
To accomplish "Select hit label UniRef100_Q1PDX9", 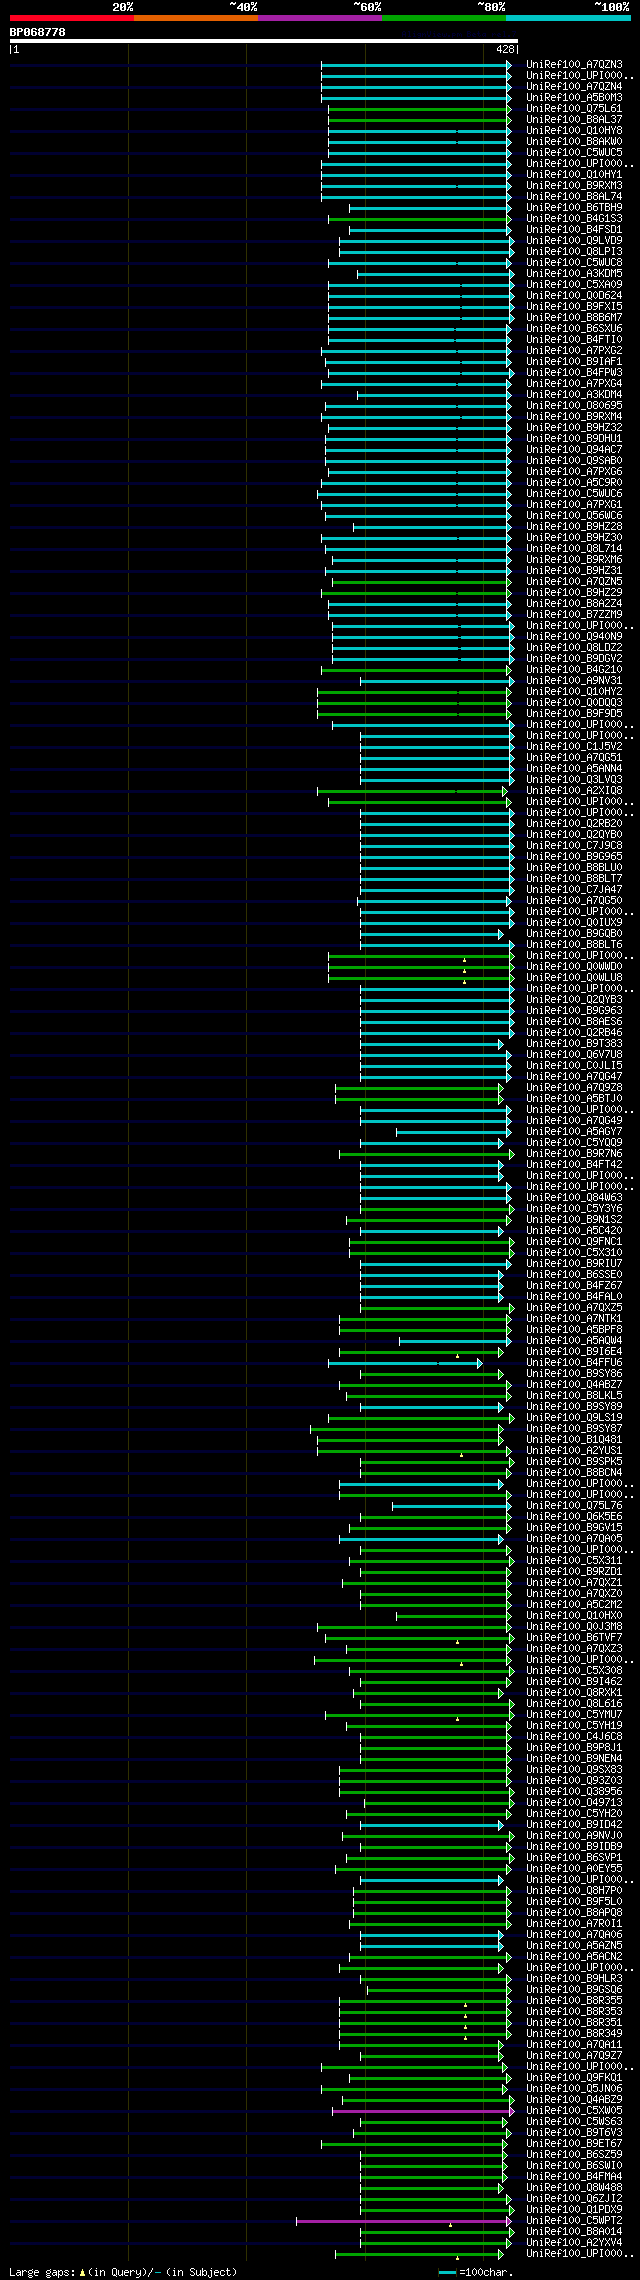I will click(574, 2210).
